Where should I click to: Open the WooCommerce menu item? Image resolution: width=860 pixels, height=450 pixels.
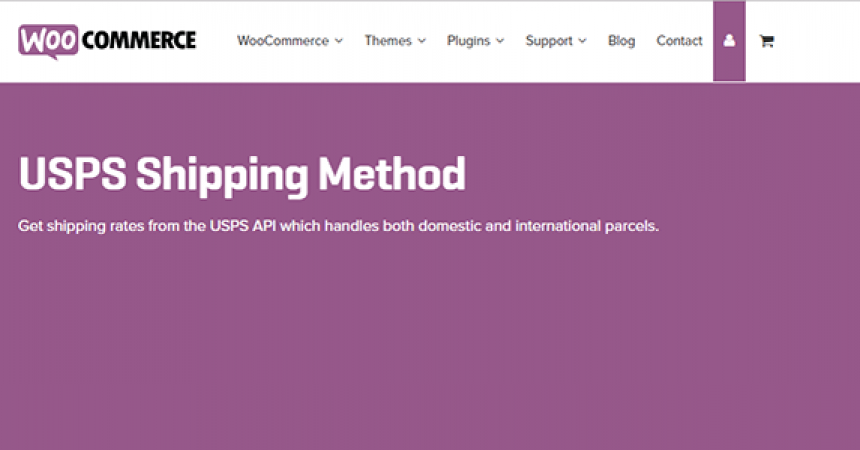click(x=282, y=41)
